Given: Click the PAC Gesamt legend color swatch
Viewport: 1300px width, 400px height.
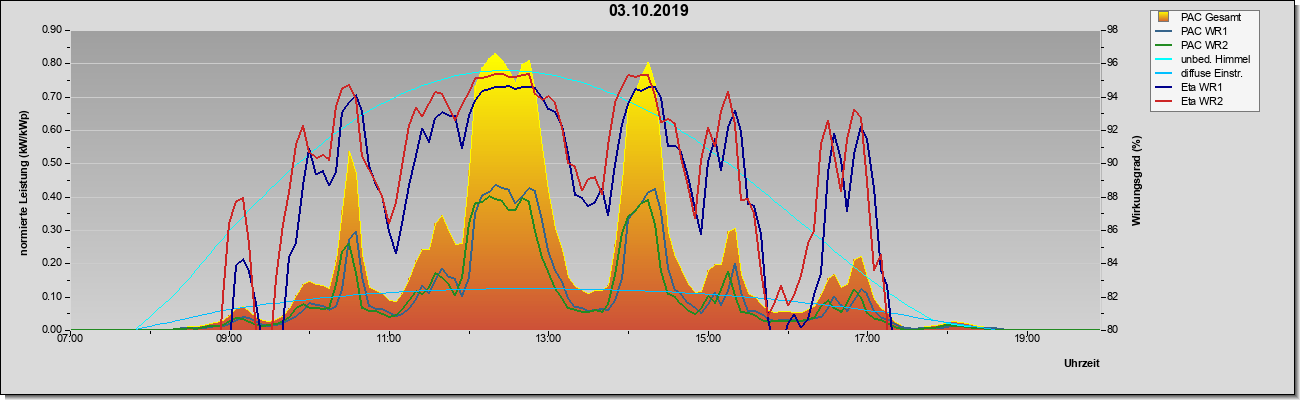Looking at the screenshot, I should click(1165, 17).
